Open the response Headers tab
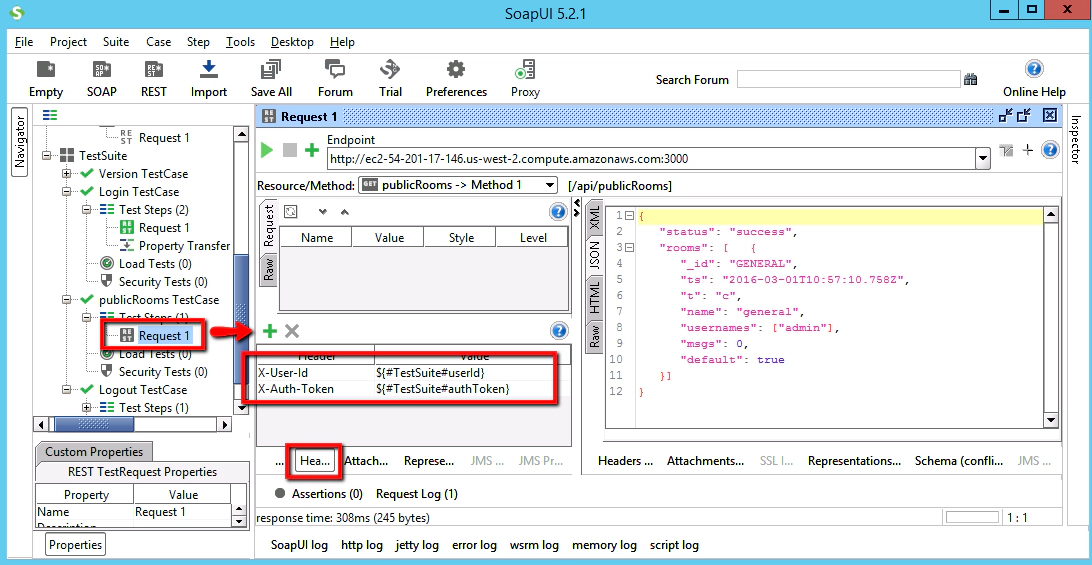Viewport: 1092px width, 565px height. click(625, 460)
